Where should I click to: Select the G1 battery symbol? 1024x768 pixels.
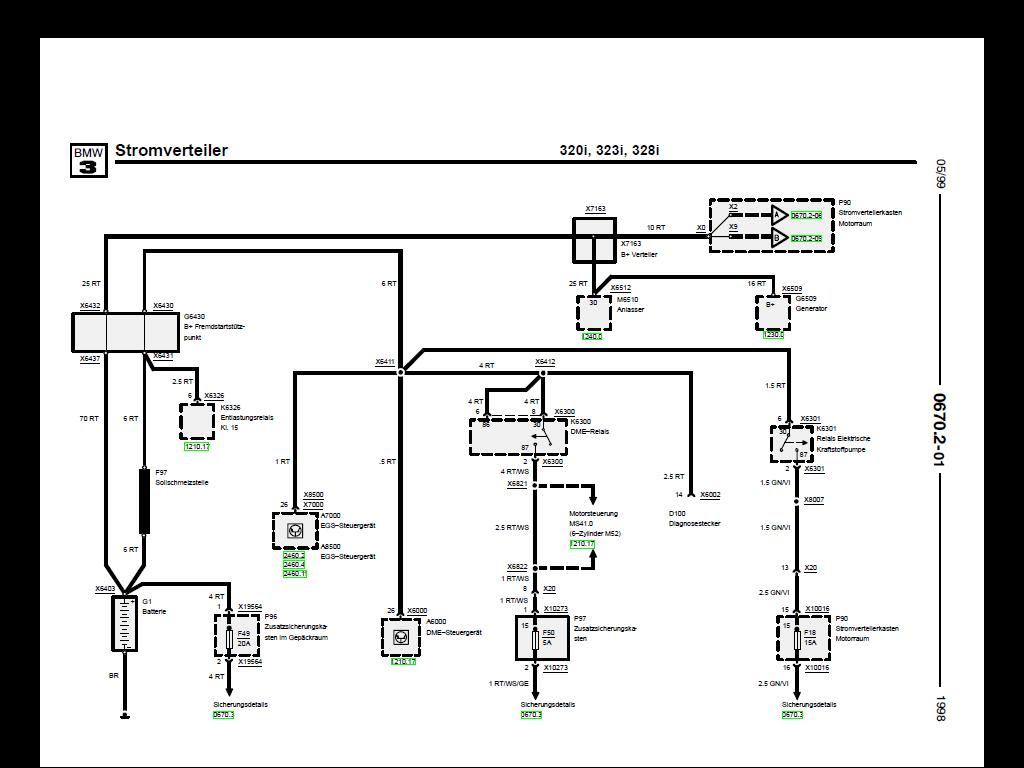click(x=124, y=624)
